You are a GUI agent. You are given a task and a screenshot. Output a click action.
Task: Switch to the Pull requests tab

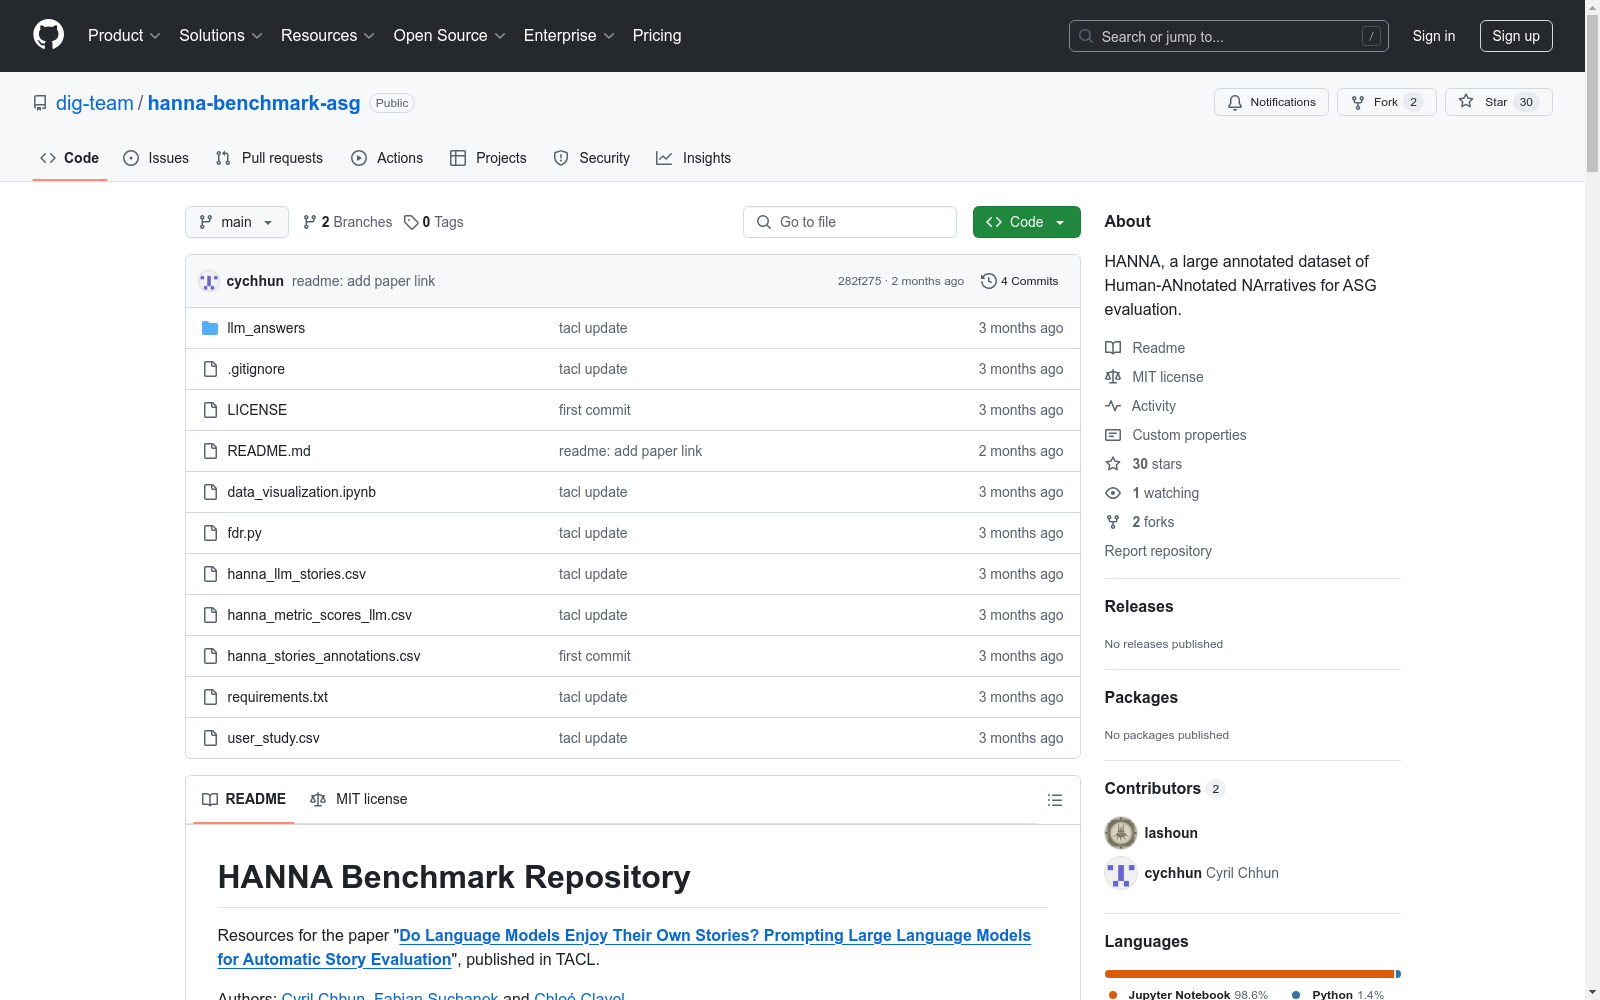tap(269, 158)
